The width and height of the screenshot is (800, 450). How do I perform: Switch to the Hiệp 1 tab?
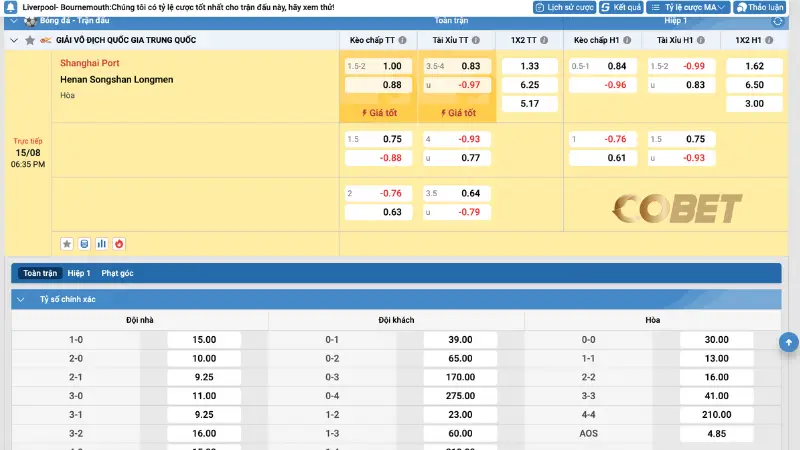coord(78,273)
